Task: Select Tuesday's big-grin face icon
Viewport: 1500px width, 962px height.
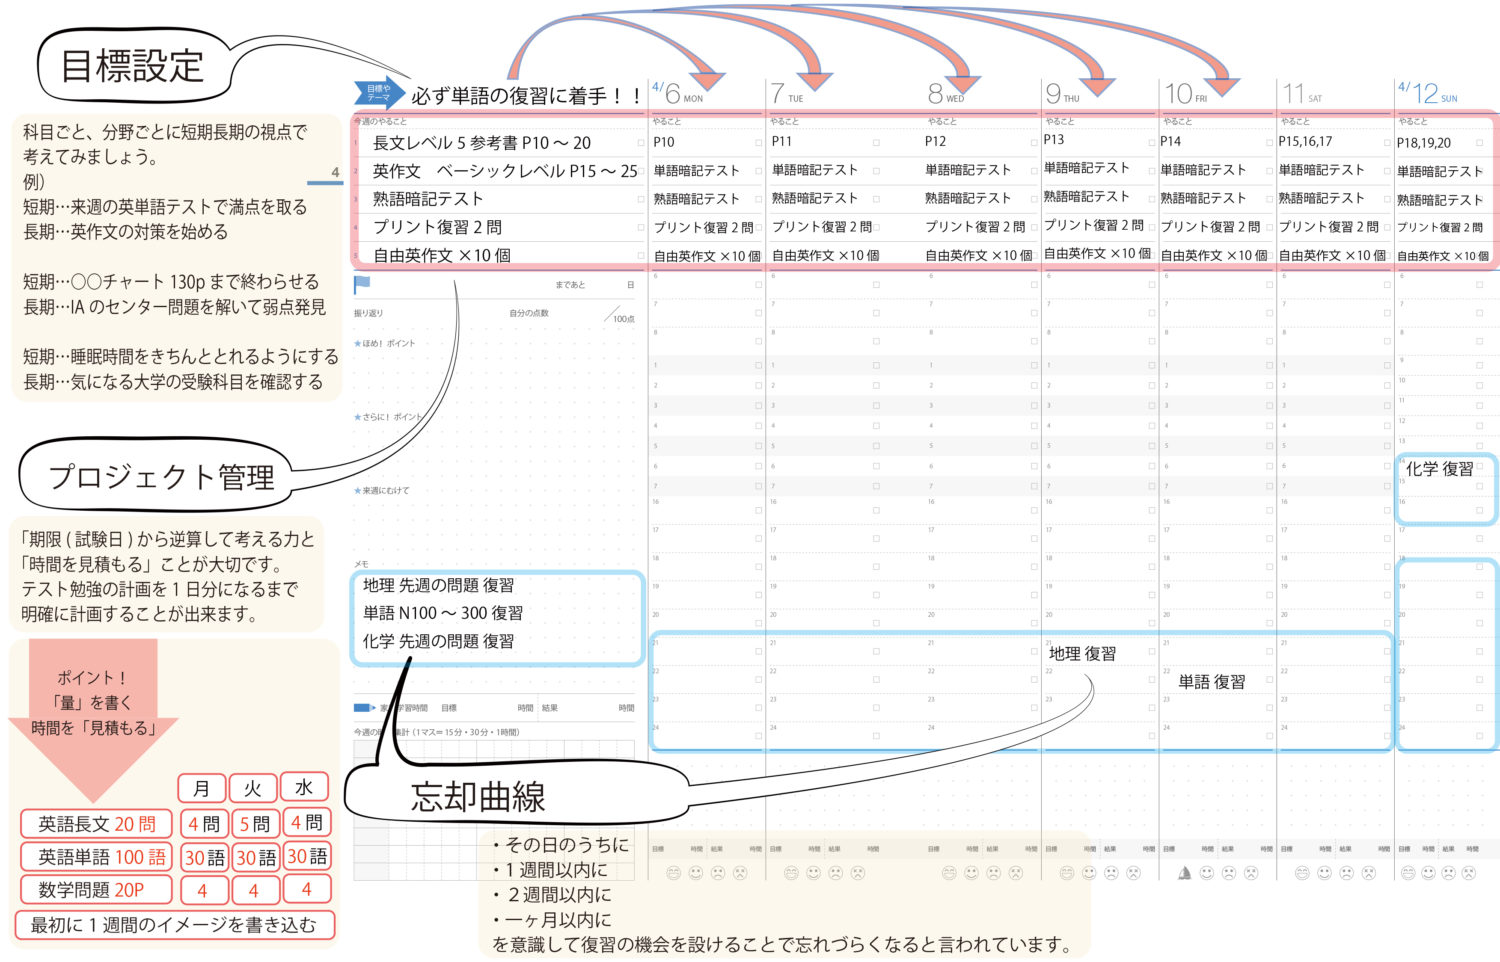Action: (791, 873)
